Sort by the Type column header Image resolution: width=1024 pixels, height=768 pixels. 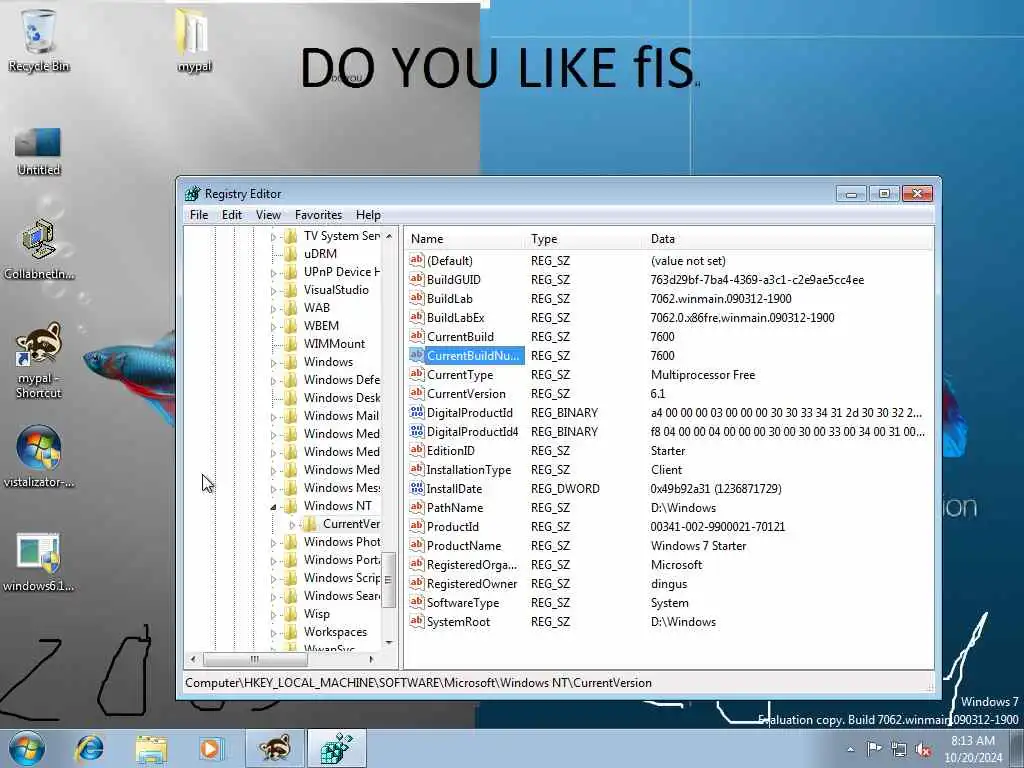(584, 238)
